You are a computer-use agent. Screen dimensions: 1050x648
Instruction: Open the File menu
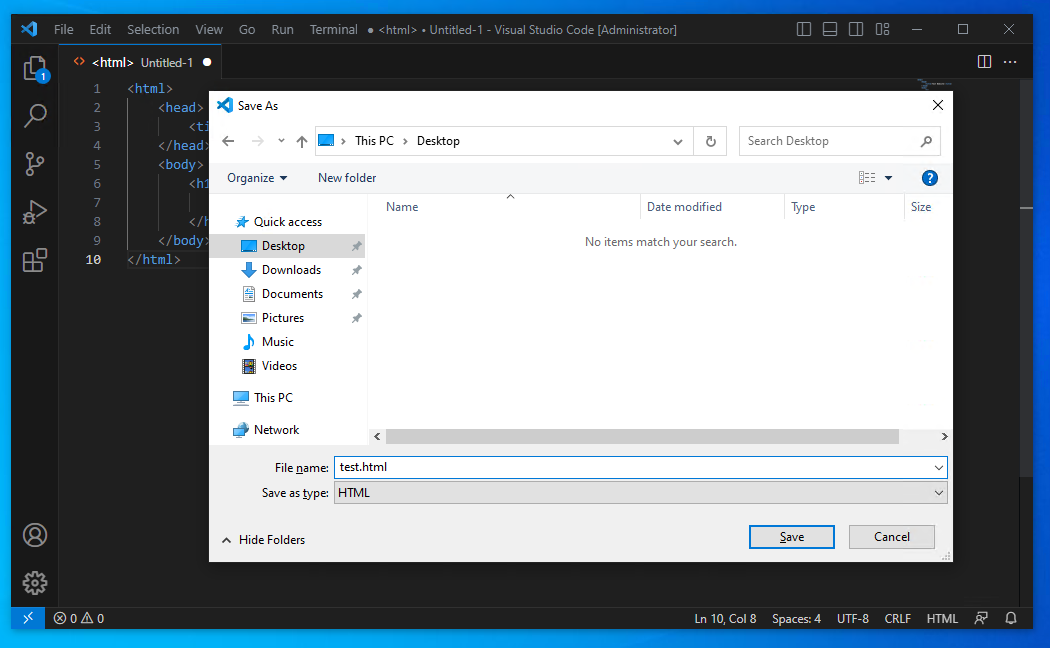64,29
